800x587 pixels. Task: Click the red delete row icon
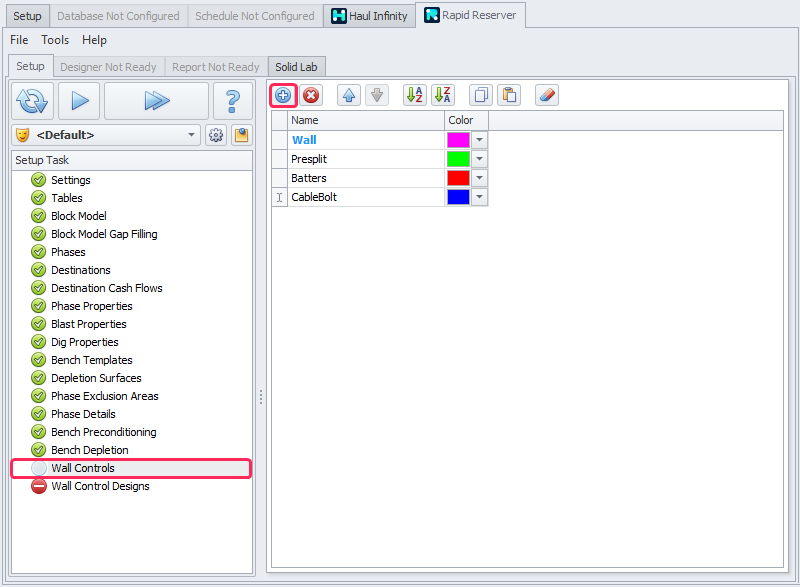coord(311,95)
